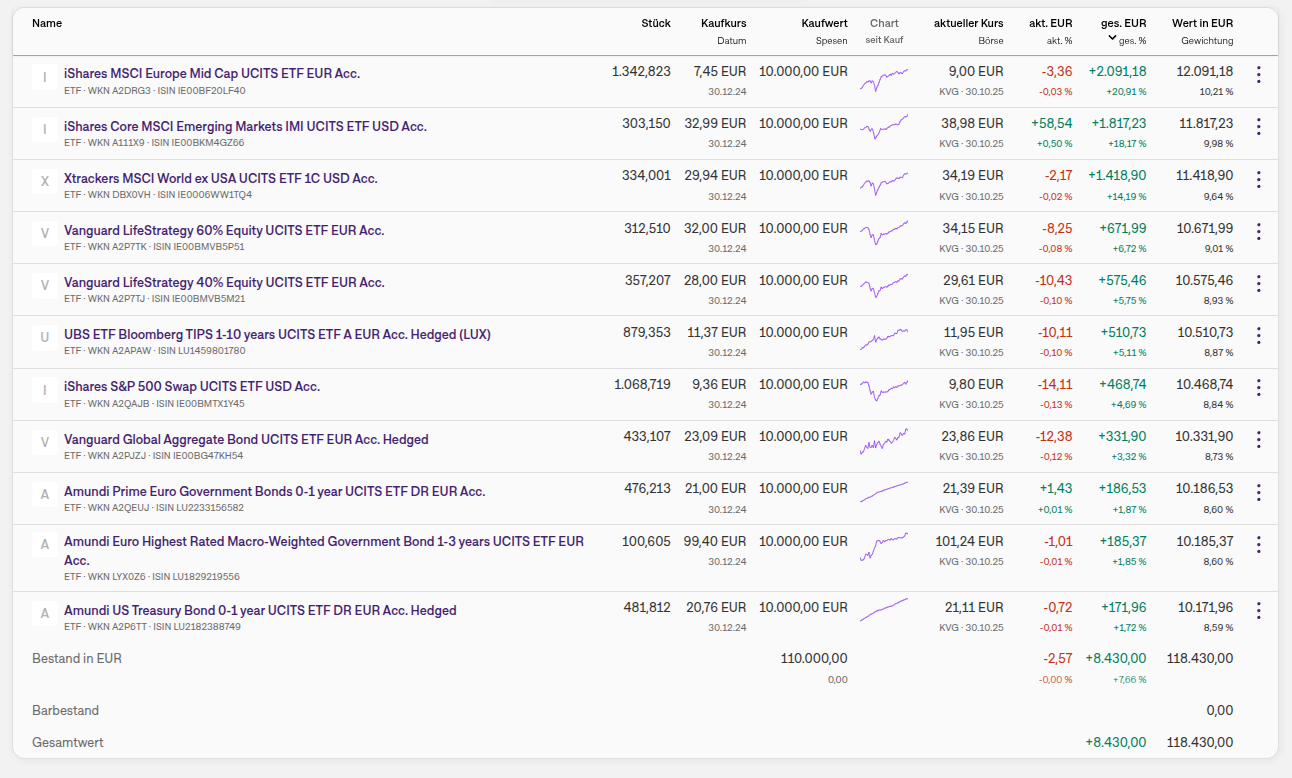
Task: Sort by Stück column header
Action: point(656,23)
